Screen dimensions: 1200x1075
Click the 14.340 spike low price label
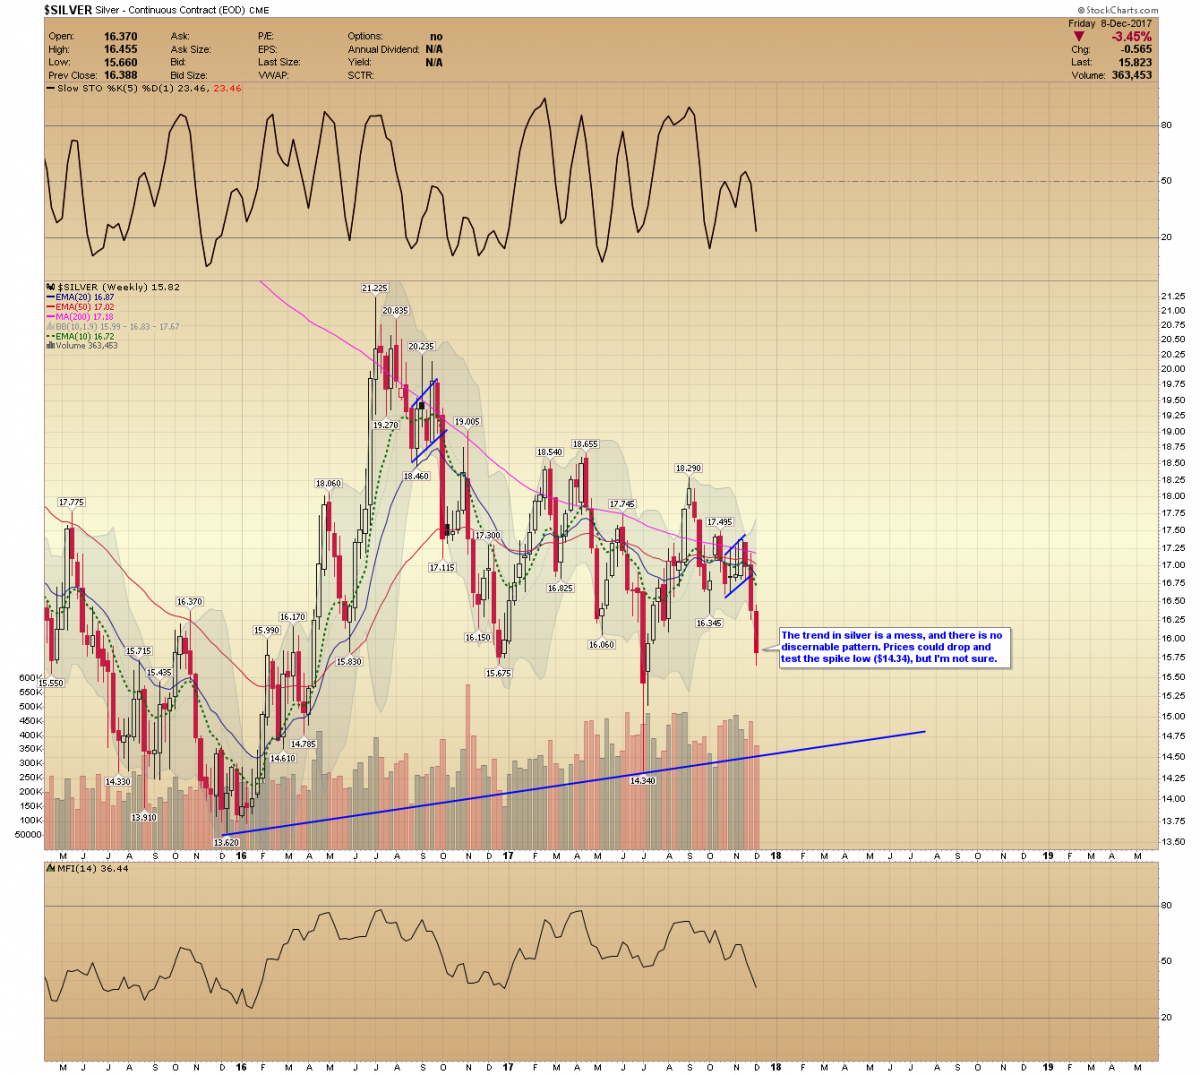642,780
